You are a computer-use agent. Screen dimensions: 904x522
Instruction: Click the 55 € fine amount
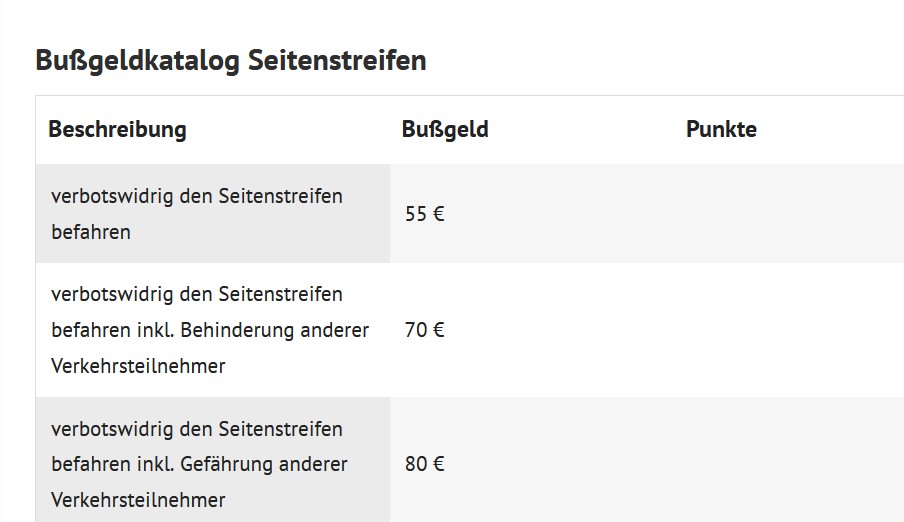click(425, 214)
